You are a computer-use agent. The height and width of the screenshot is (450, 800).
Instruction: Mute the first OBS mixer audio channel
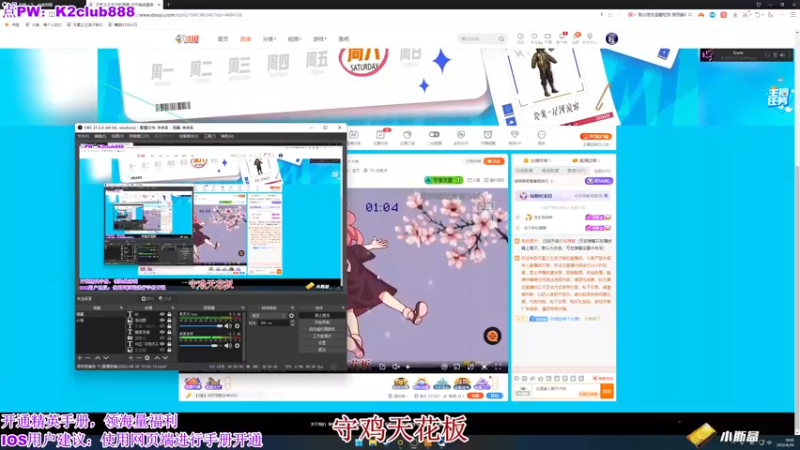(228, 326)
